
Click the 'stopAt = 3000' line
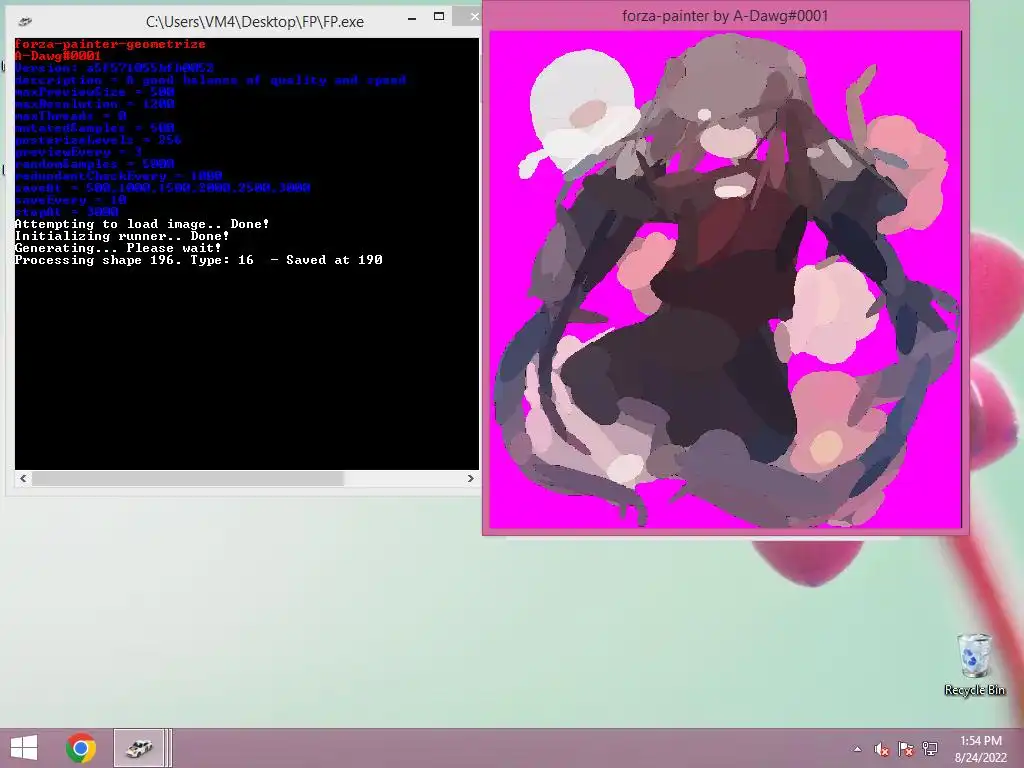pyautogui.click(x=67, y=212)
